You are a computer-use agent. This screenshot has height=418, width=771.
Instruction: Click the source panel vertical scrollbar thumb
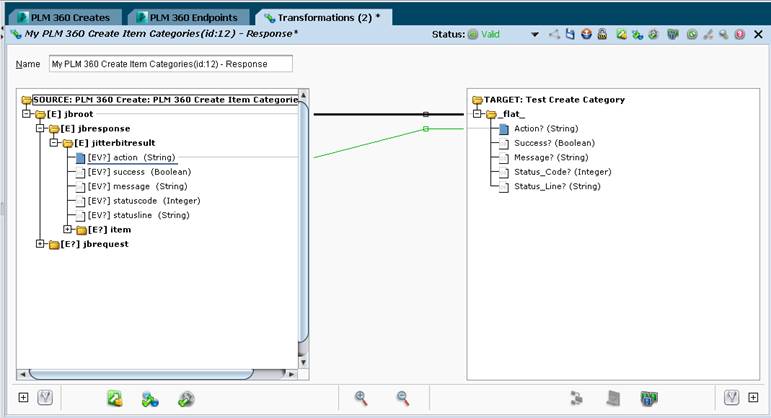coord(303,221)
